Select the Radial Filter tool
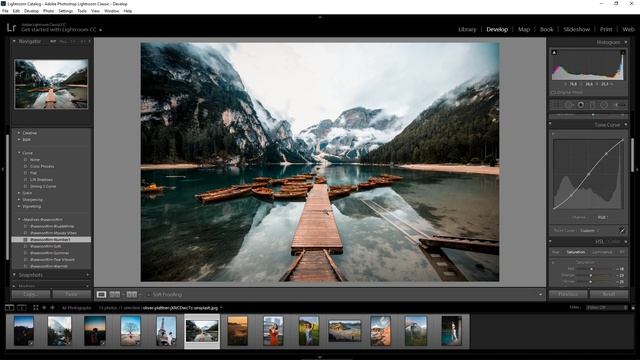The height and width of the screenshot is (360, 640). coord(604,105)
